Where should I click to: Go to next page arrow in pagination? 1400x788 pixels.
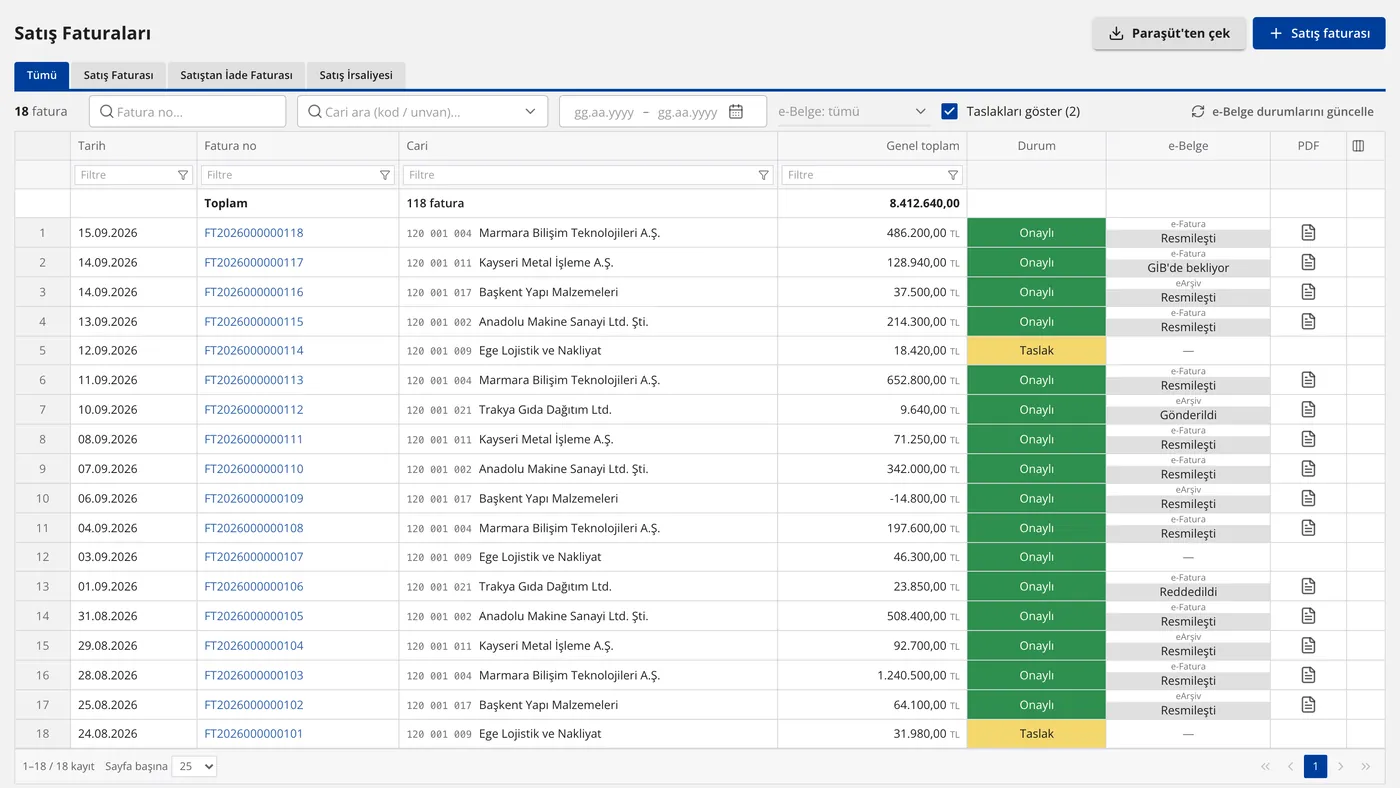(1341, 767)
